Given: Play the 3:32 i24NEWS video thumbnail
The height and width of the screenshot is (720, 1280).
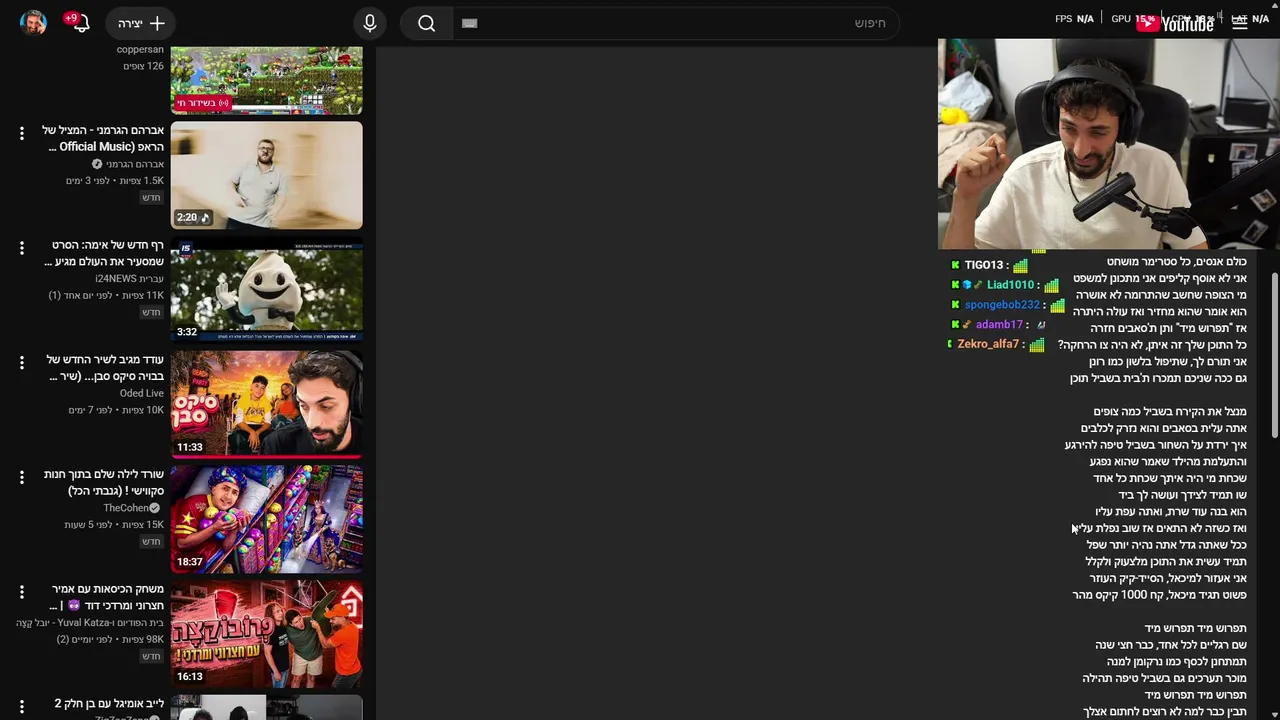Looking at the screenshot, I should pos(266,291).
